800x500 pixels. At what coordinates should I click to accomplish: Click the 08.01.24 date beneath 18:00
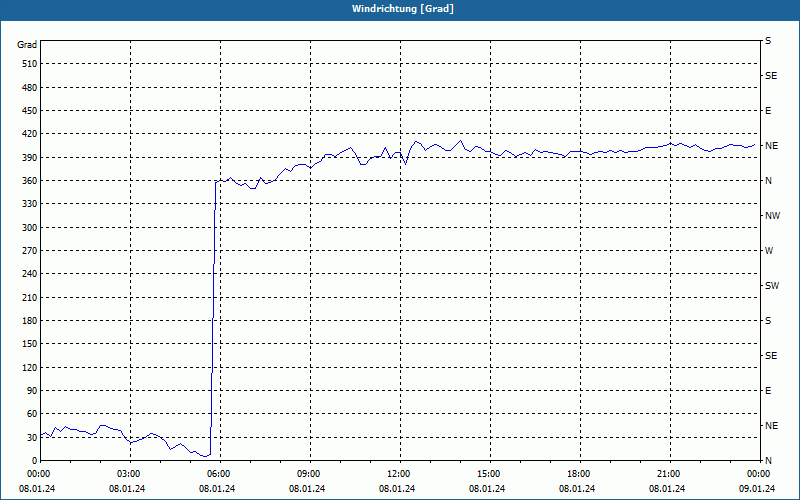coord(577,489)
